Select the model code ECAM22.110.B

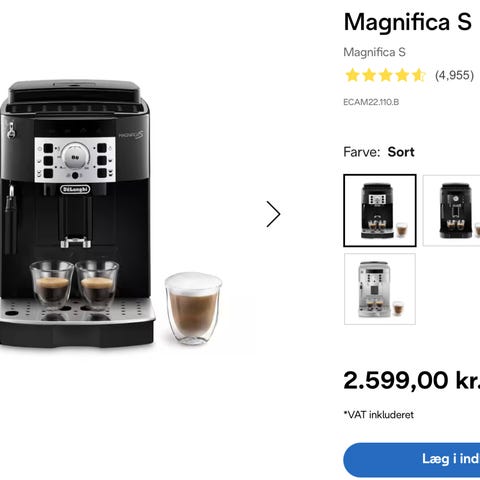[371, 102]
